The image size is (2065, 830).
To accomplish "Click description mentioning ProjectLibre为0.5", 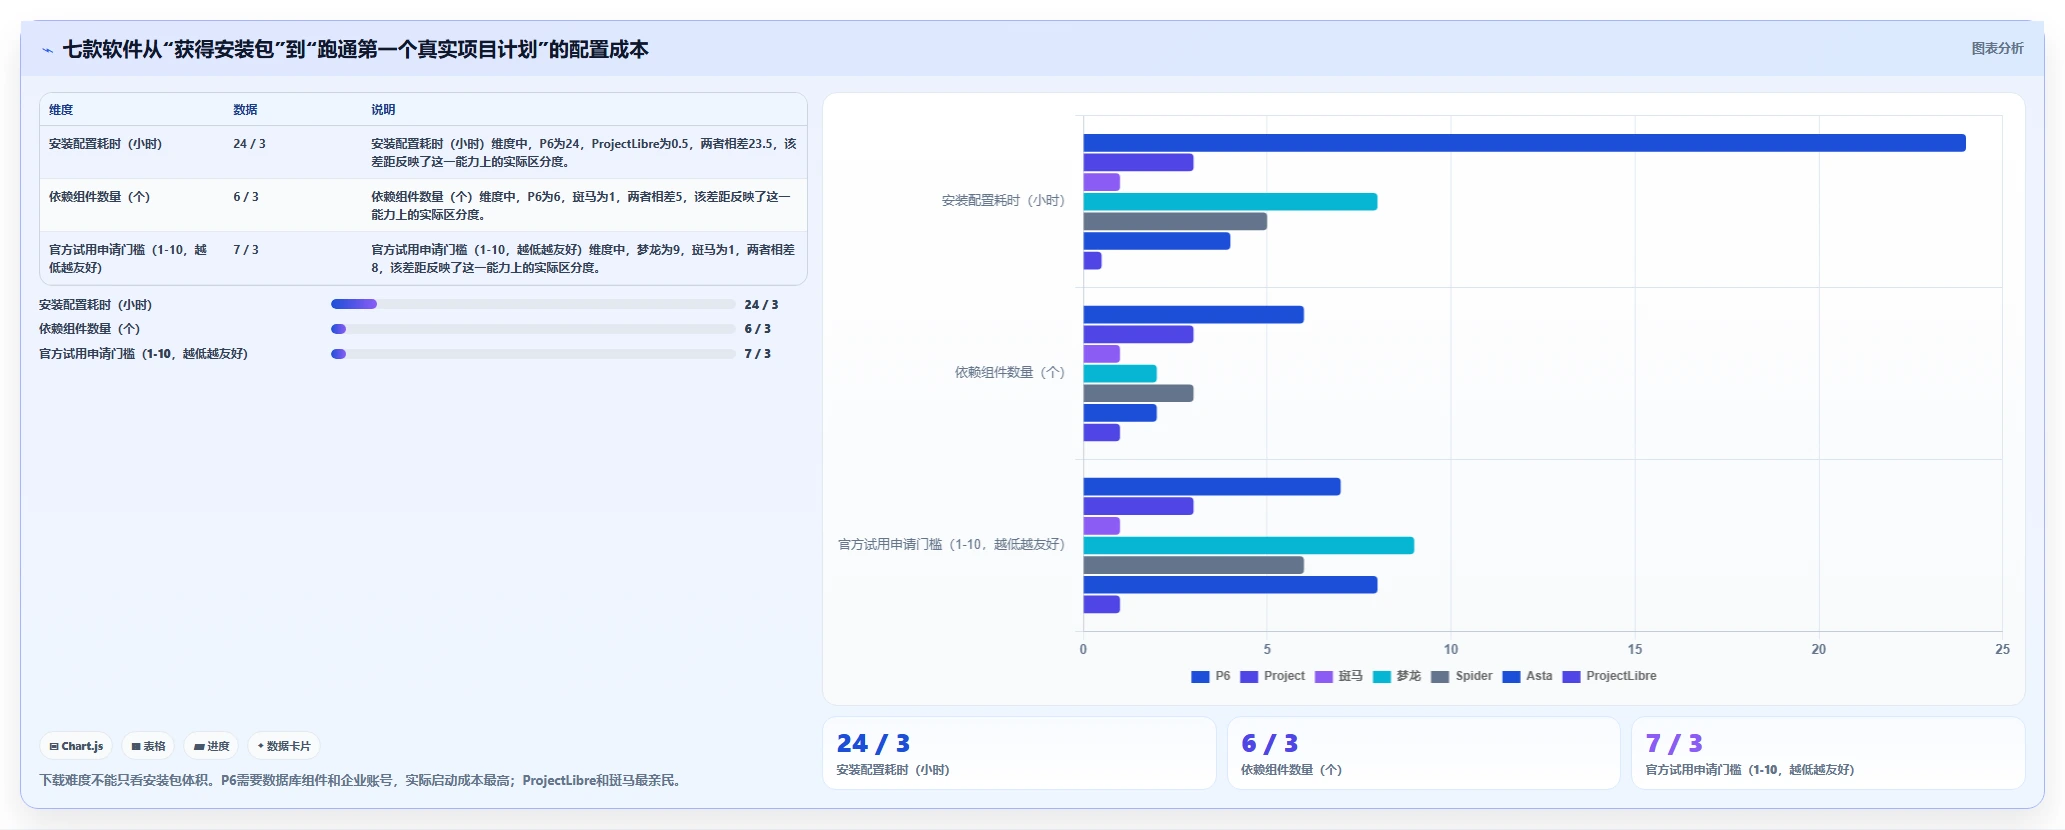I will [584, 153].
